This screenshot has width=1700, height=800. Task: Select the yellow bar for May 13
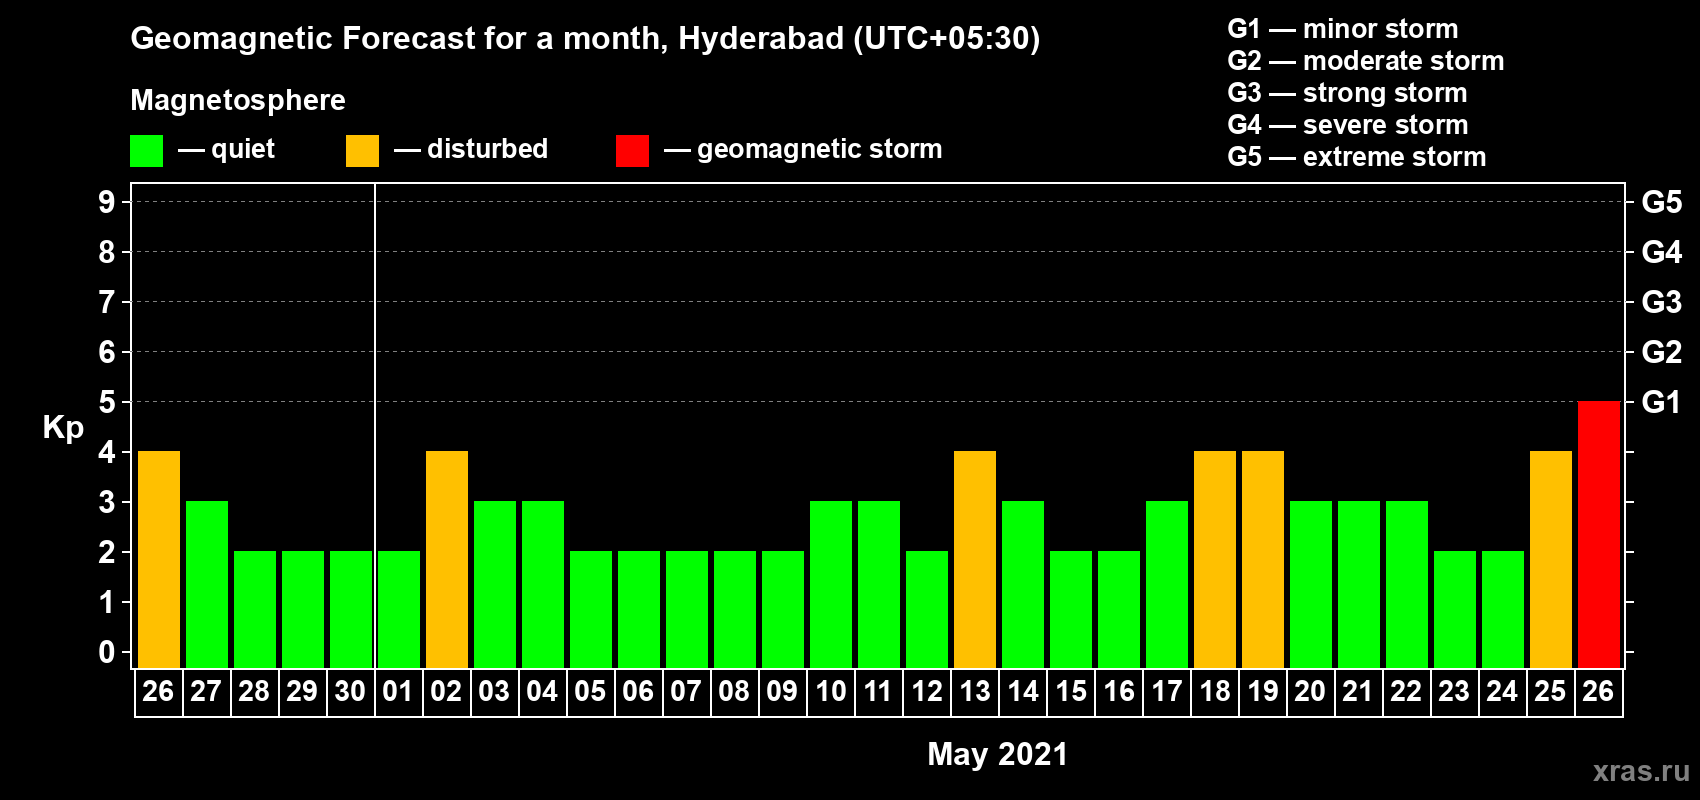(x=975, y=560)
